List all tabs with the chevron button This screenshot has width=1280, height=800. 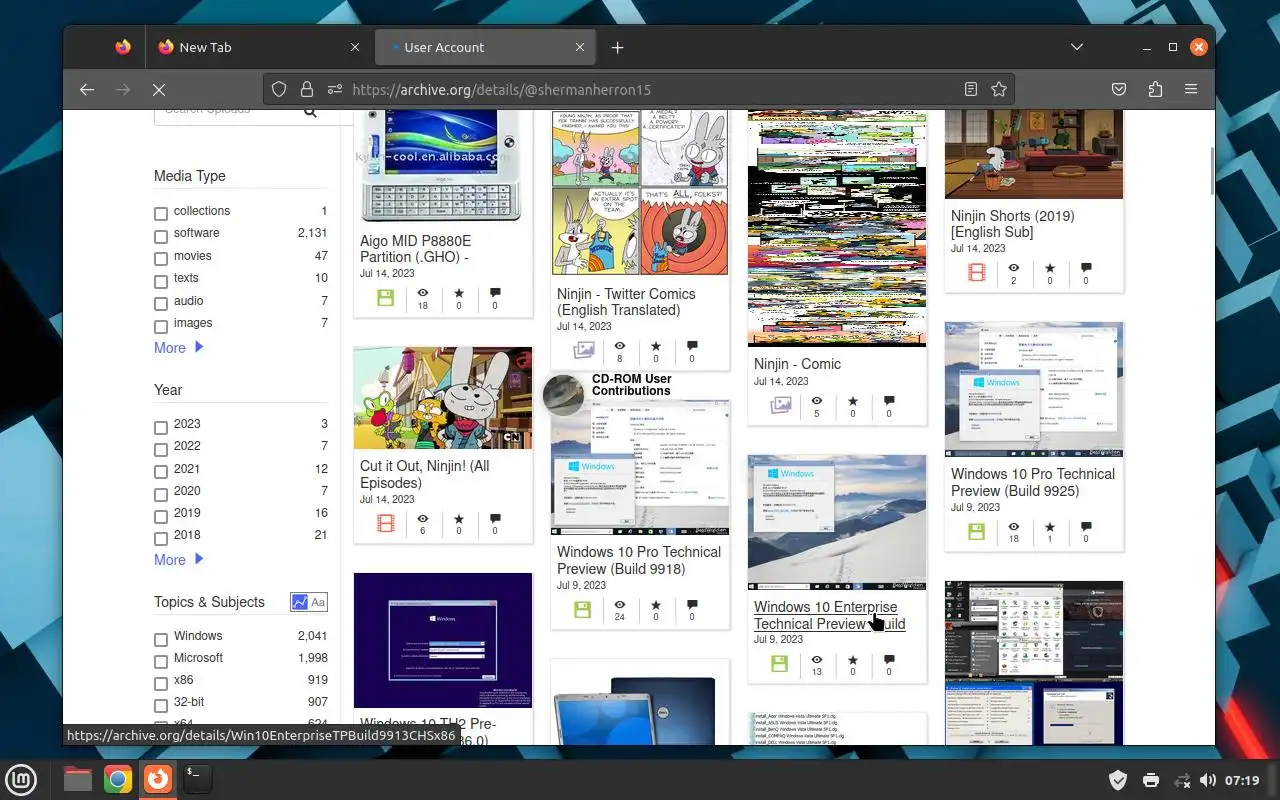click(1077, 47)
